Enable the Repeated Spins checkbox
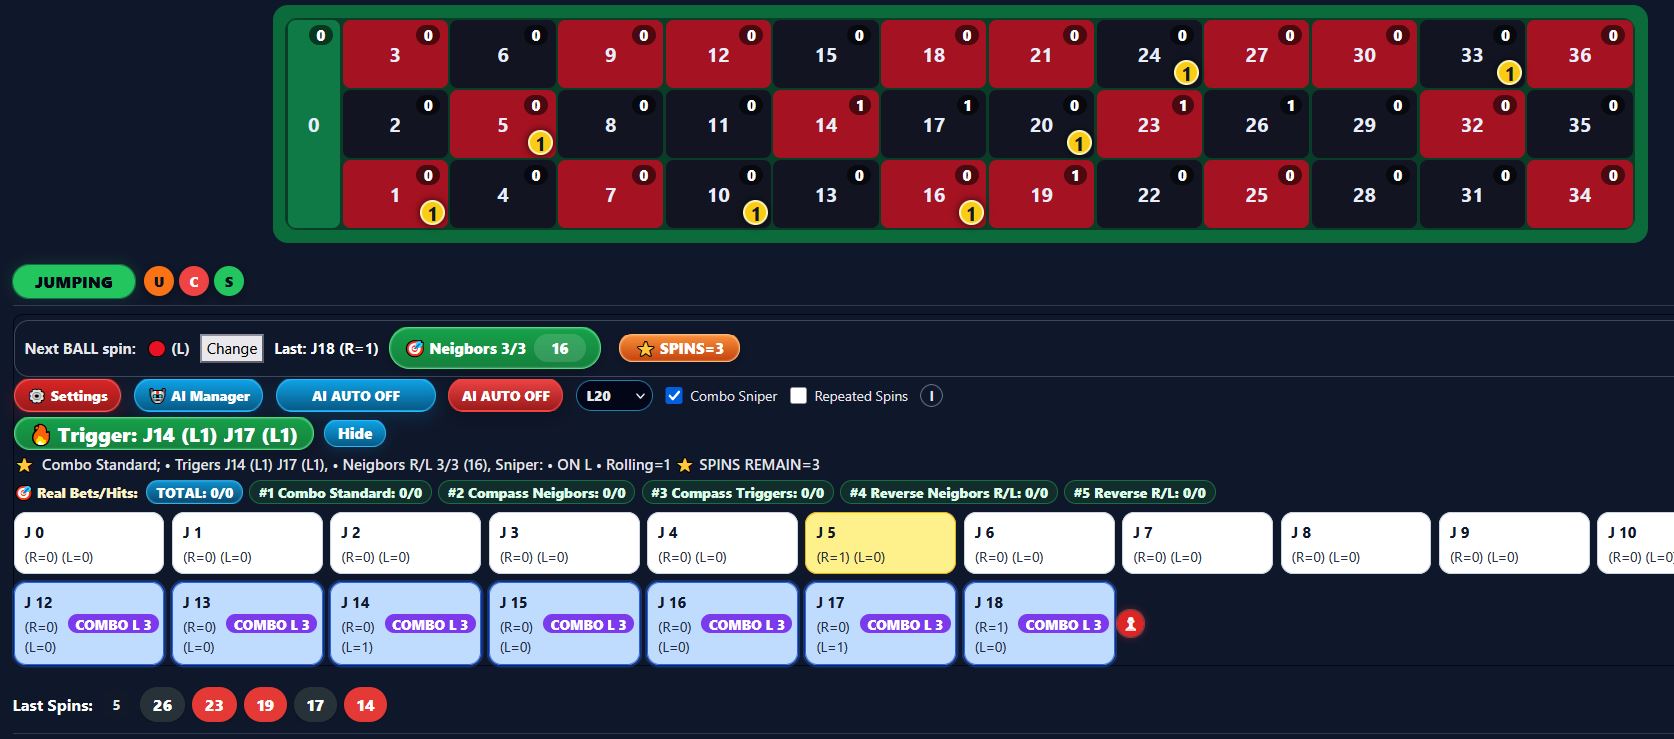The image size is (1674, 739). 798,396
